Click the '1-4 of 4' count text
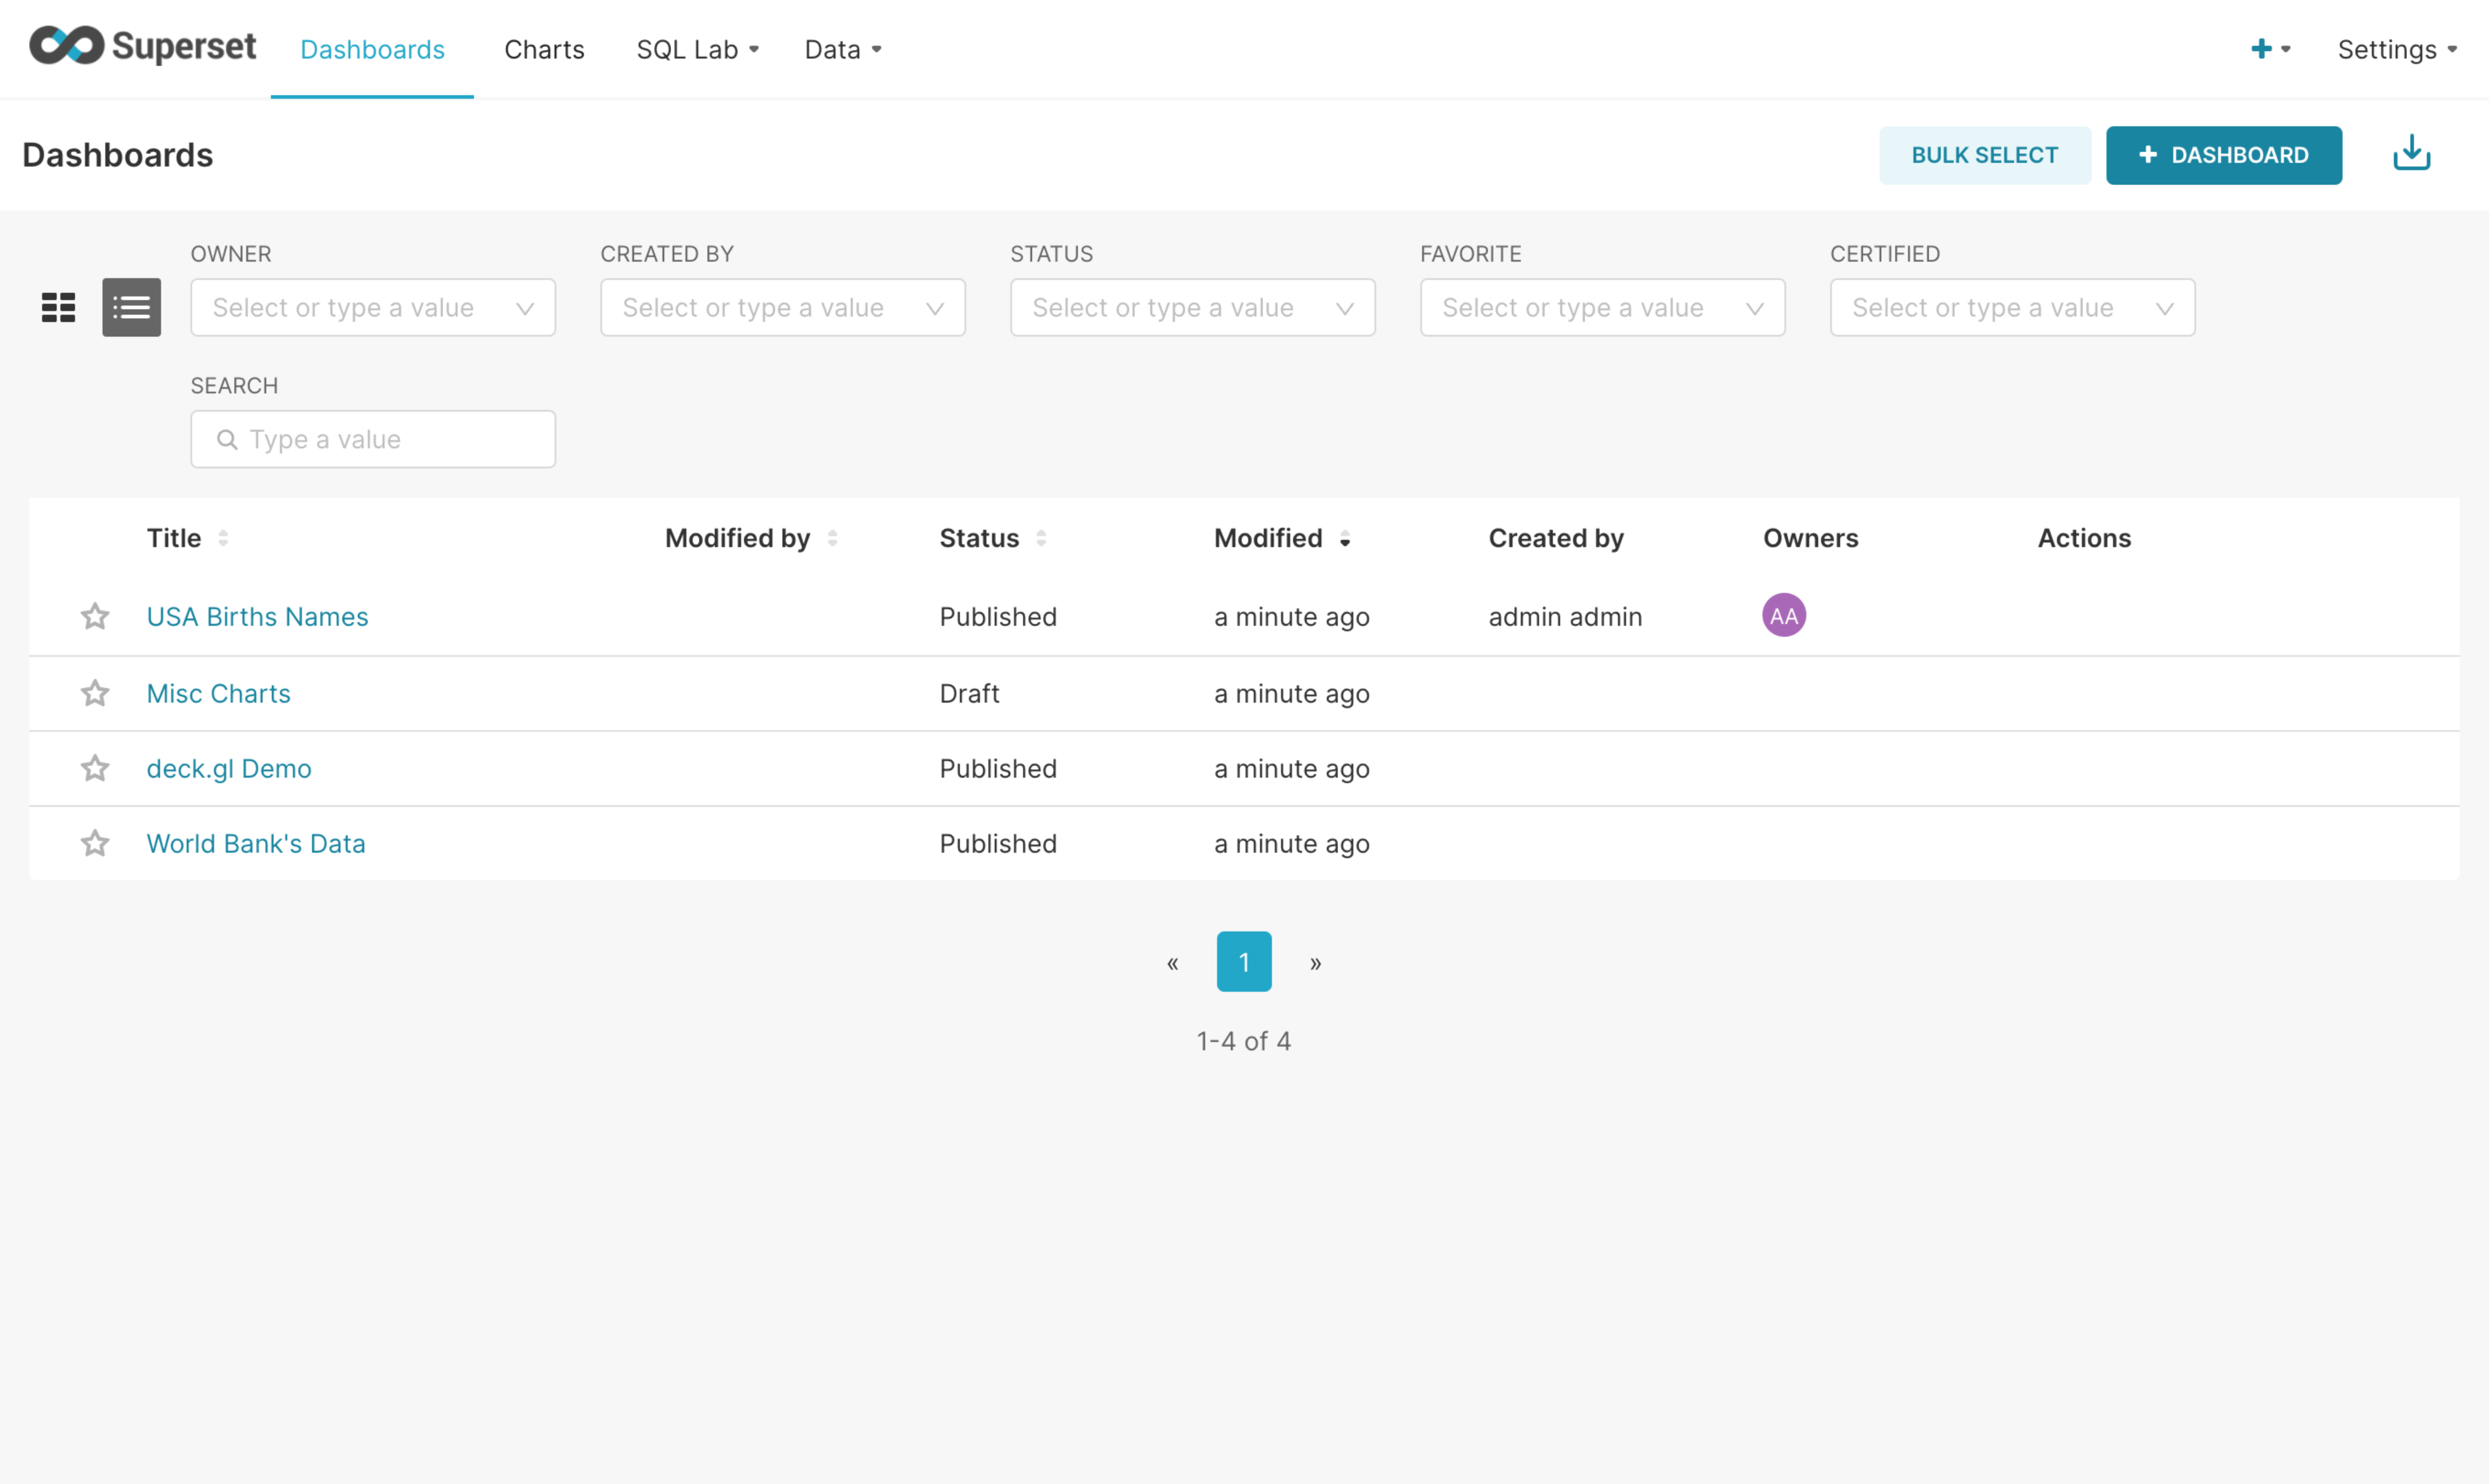 point(1244,1041)
